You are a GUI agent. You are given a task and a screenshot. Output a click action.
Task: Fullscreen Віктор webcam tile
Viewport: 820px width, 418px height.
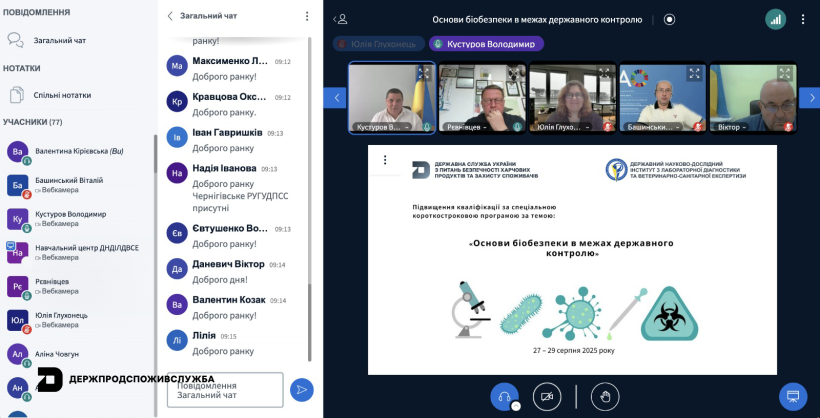coord(784,73)
